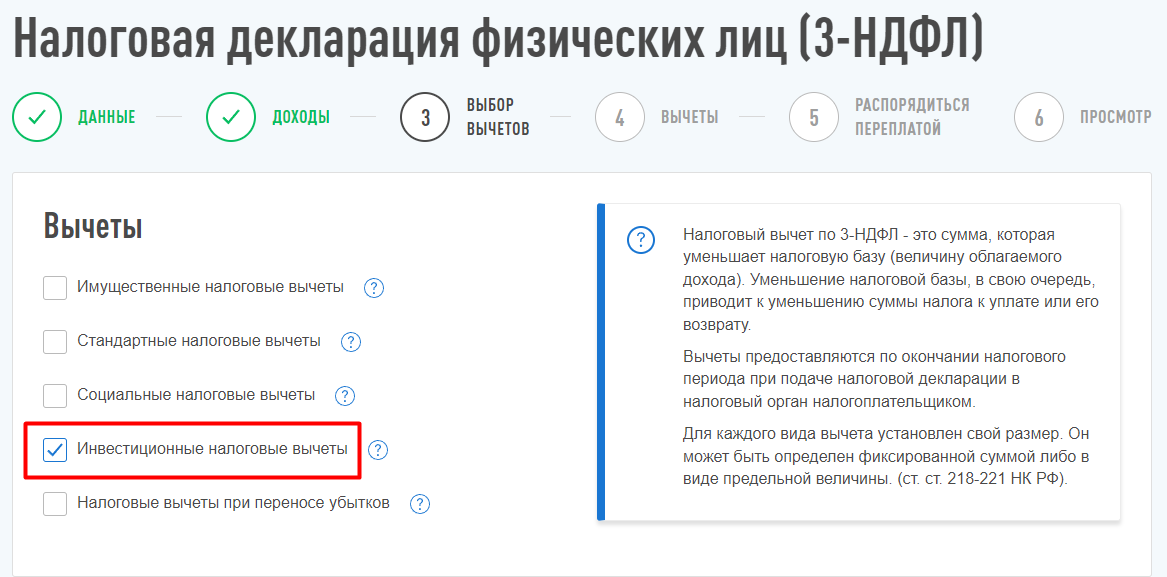Select current step 3 Выбор вычетов

coord(425,117)
